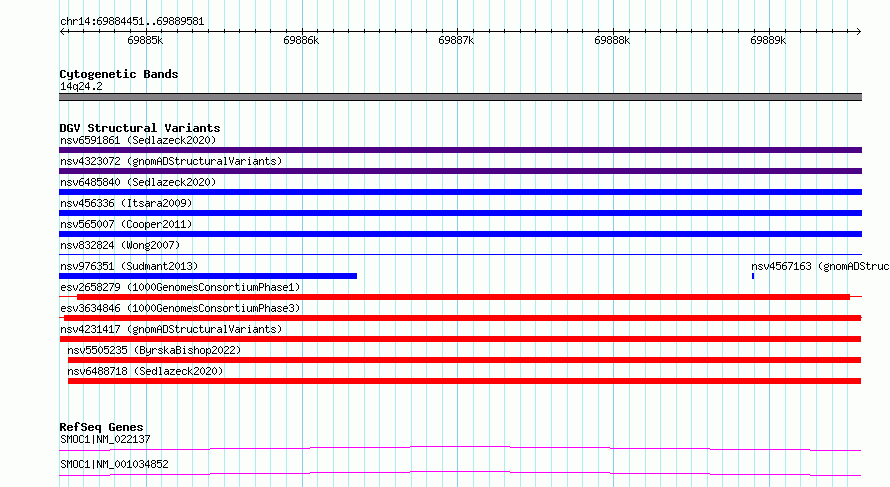This screenshot has width=890, height=487.
Task: Open nsv565007 (Cooper2011) variant label
Action: pyautogui.click(x=126, y=224)
